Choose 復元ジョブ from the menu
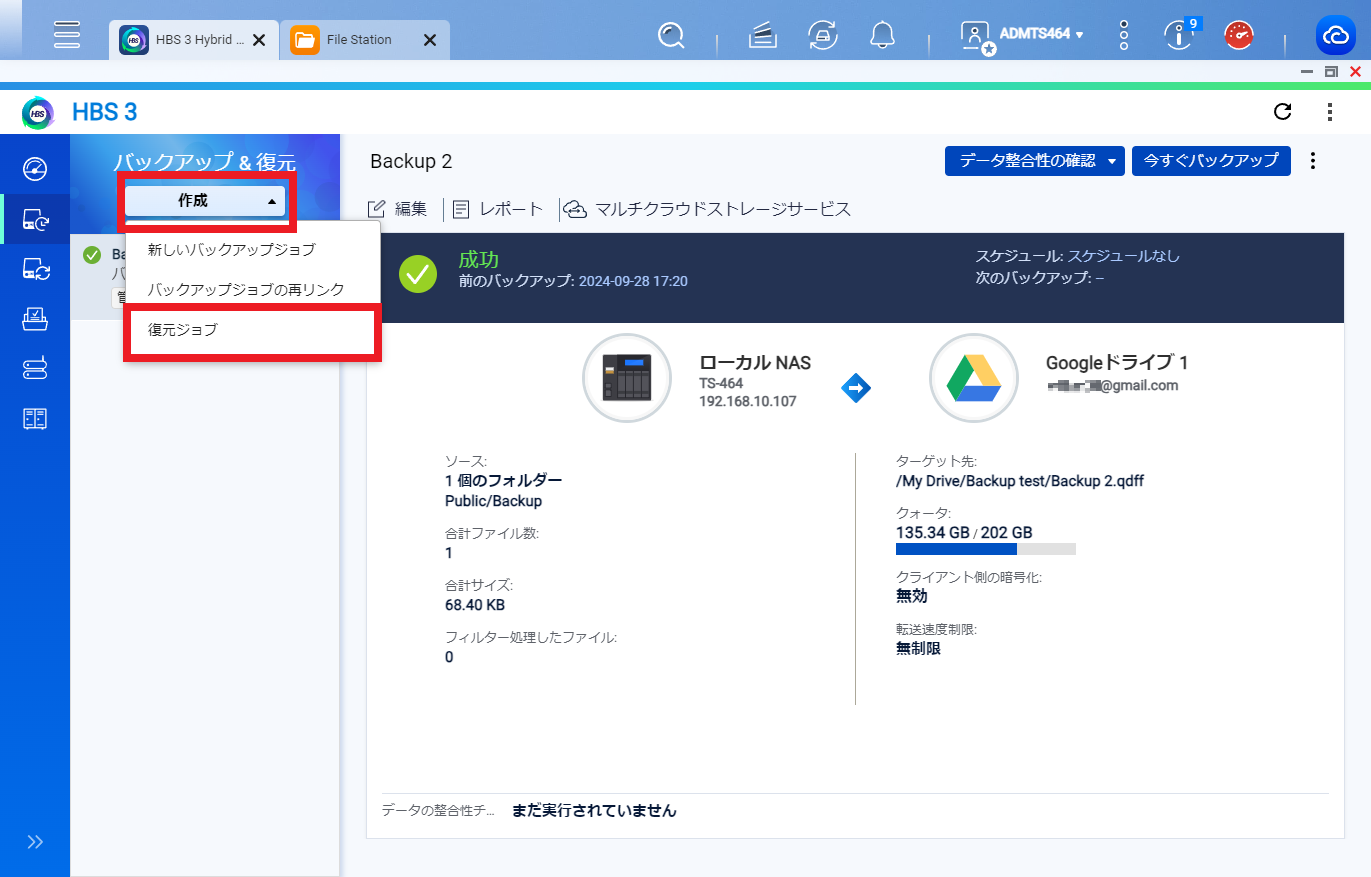 click(x=252, y=330)
